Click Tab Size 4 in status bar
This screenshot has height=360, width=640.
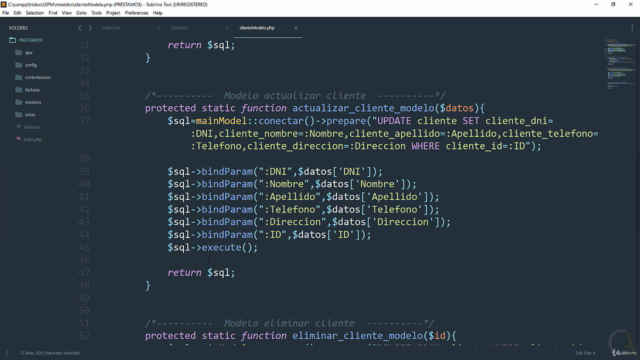pyautogui.click(x=585, y=353)
